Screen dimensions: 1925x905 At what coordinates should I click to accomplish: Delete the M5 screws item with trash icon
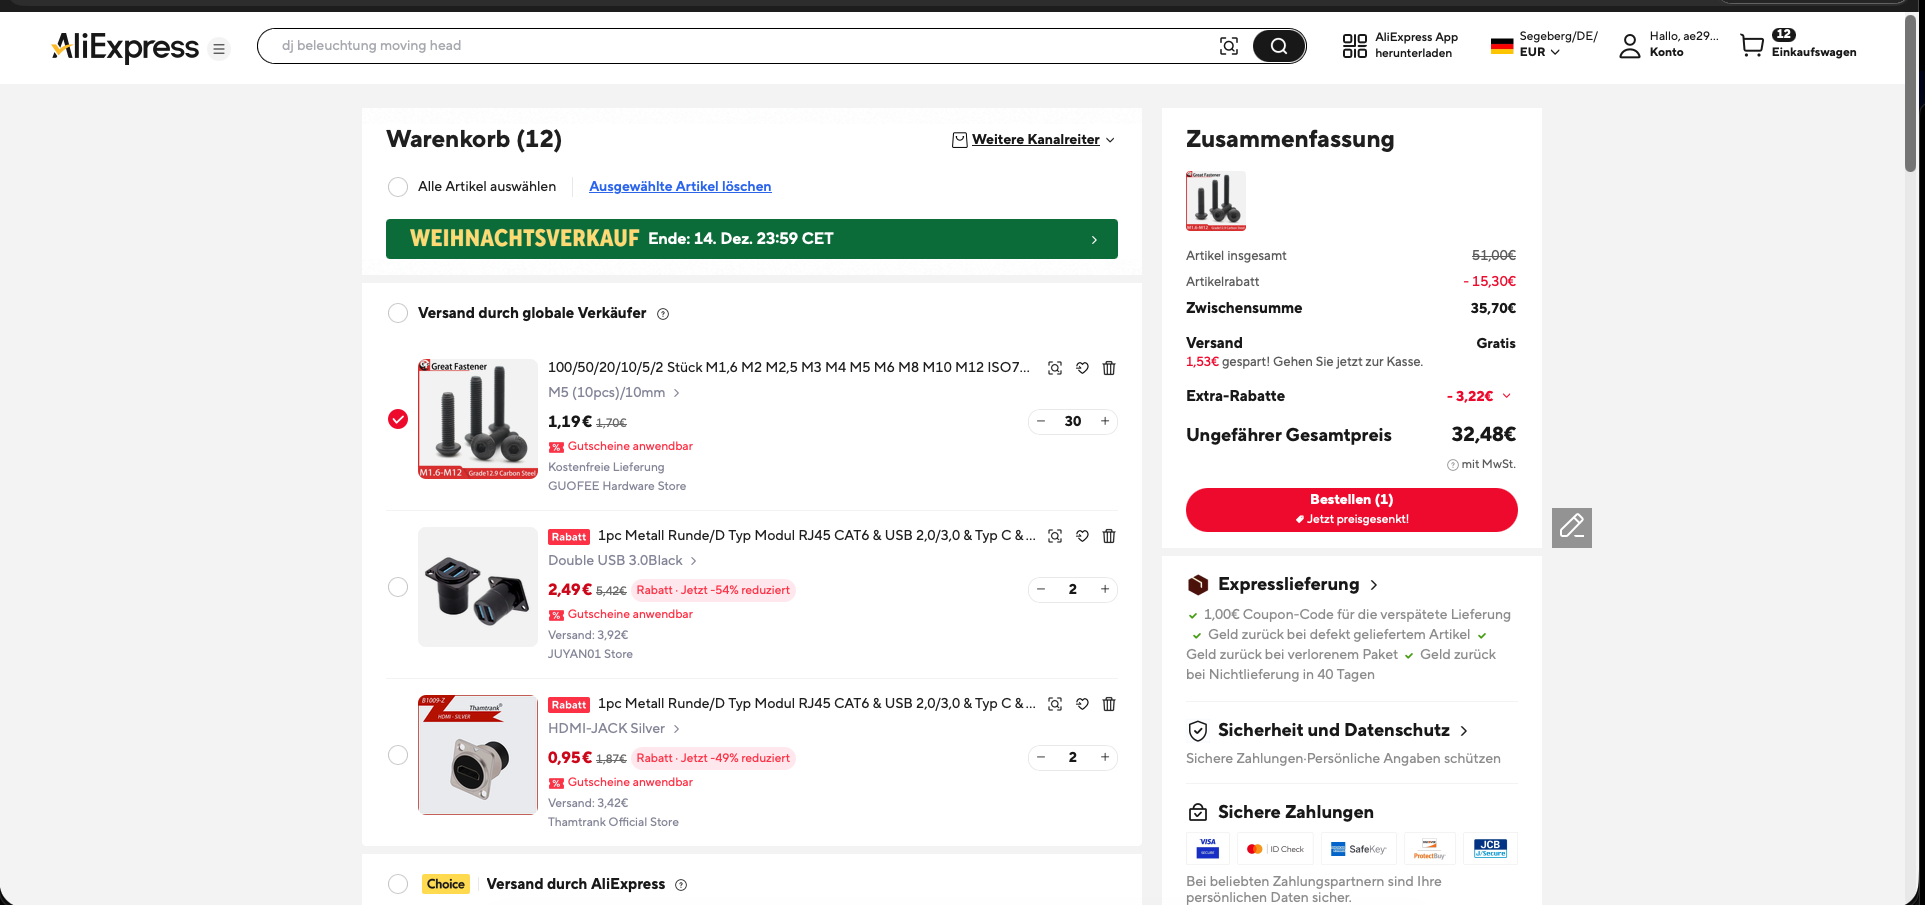(1109, 368)
